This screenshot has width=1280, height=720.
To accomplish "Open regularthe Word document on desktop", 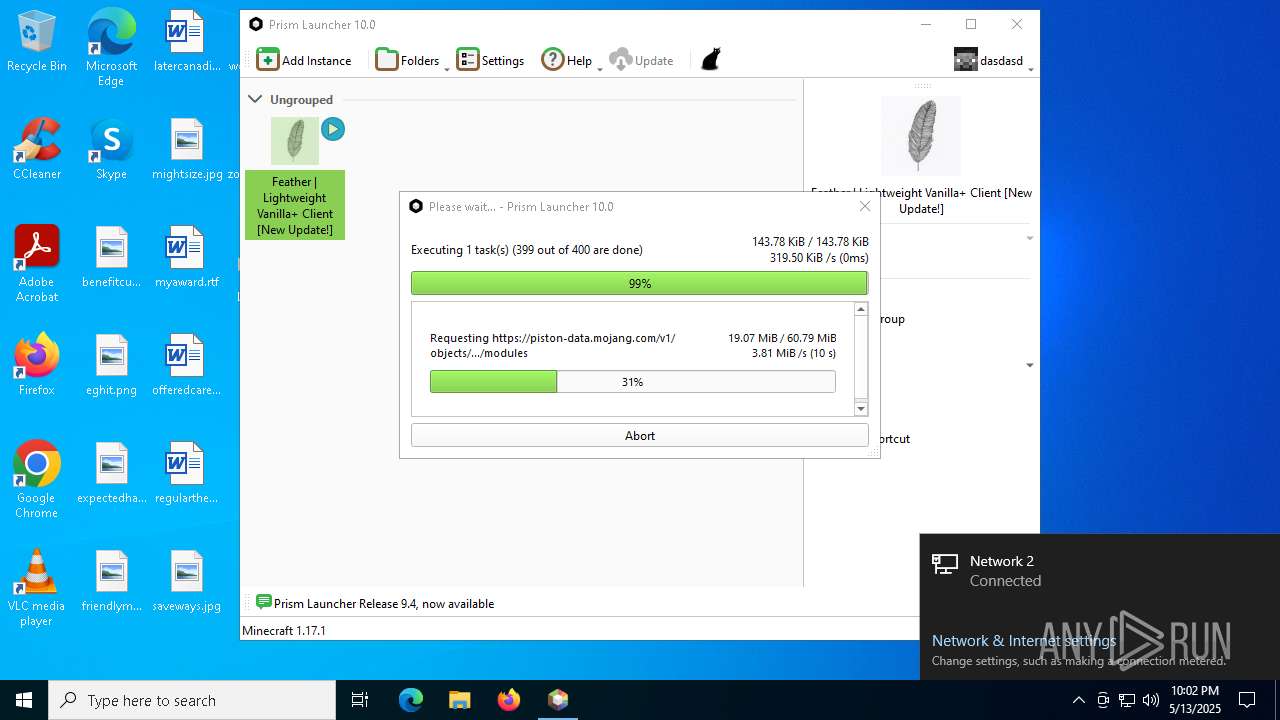I will coord(186,474).
